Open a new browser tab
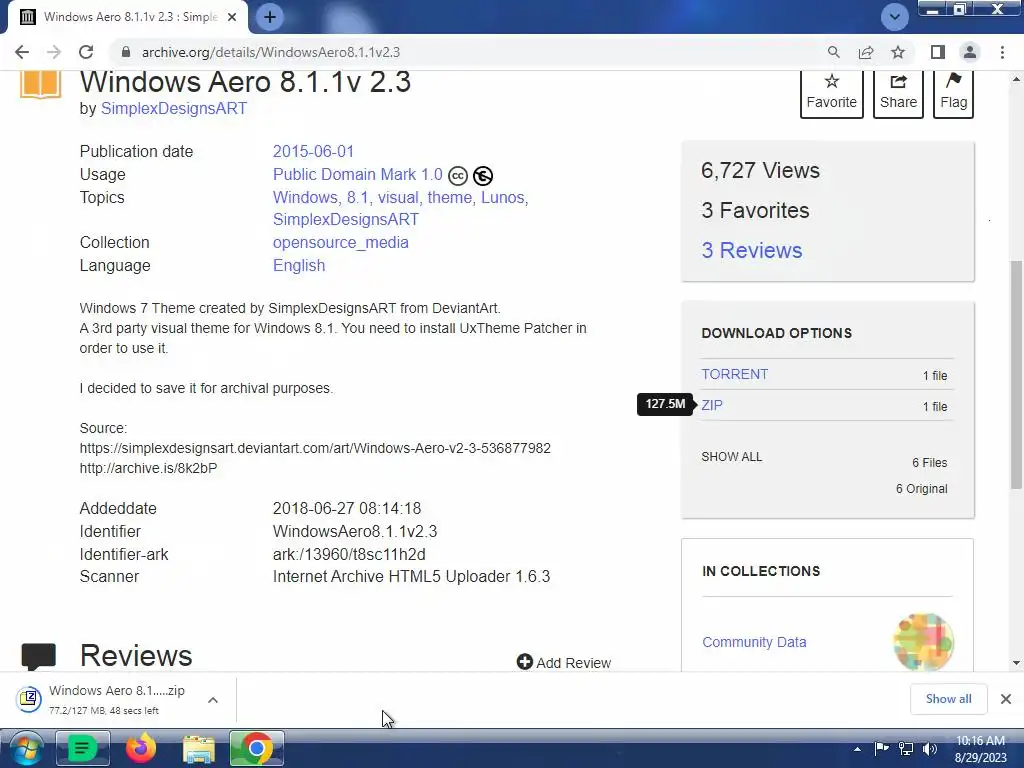1024x768 pixels. 270,17
